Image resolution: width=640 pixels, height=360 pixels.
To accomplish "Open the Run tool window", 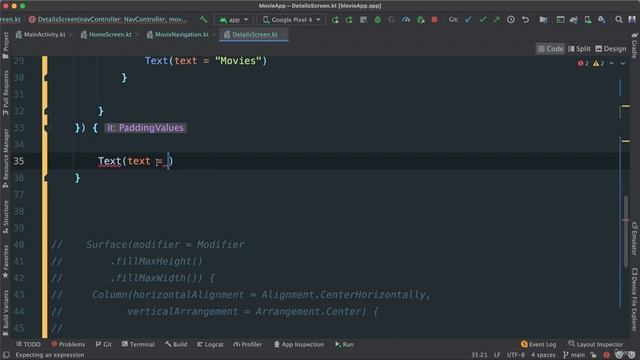I will pos(344,344).
